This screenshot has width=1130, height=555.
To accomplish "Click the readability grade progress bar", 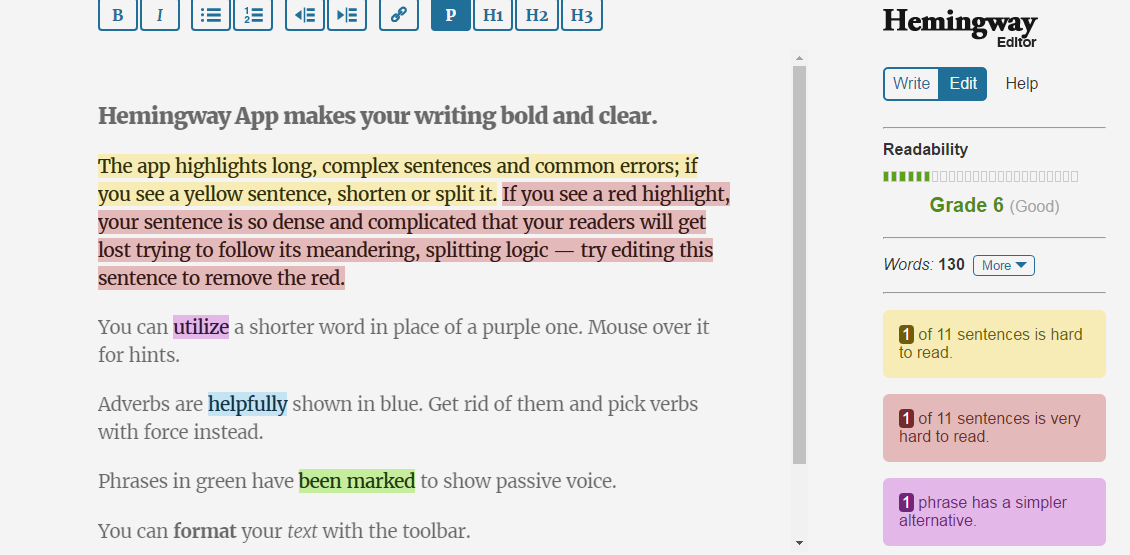I will click(981, 177).
